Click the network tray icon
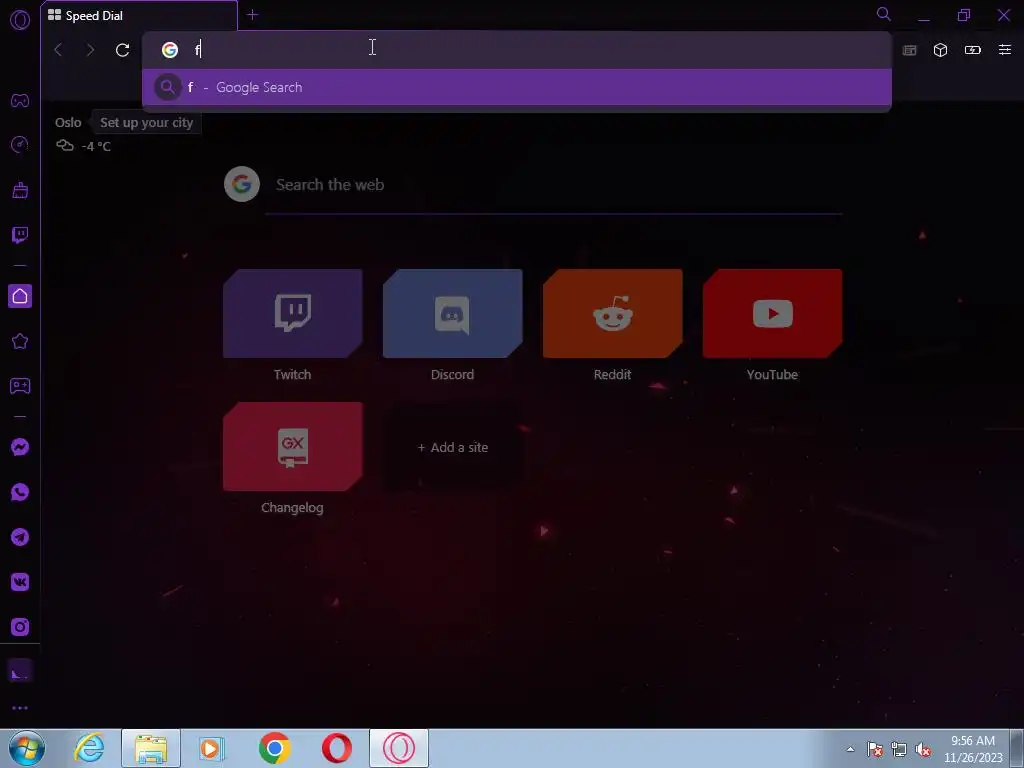Viewport: 1024px width, 768px height. coord(899,749)
